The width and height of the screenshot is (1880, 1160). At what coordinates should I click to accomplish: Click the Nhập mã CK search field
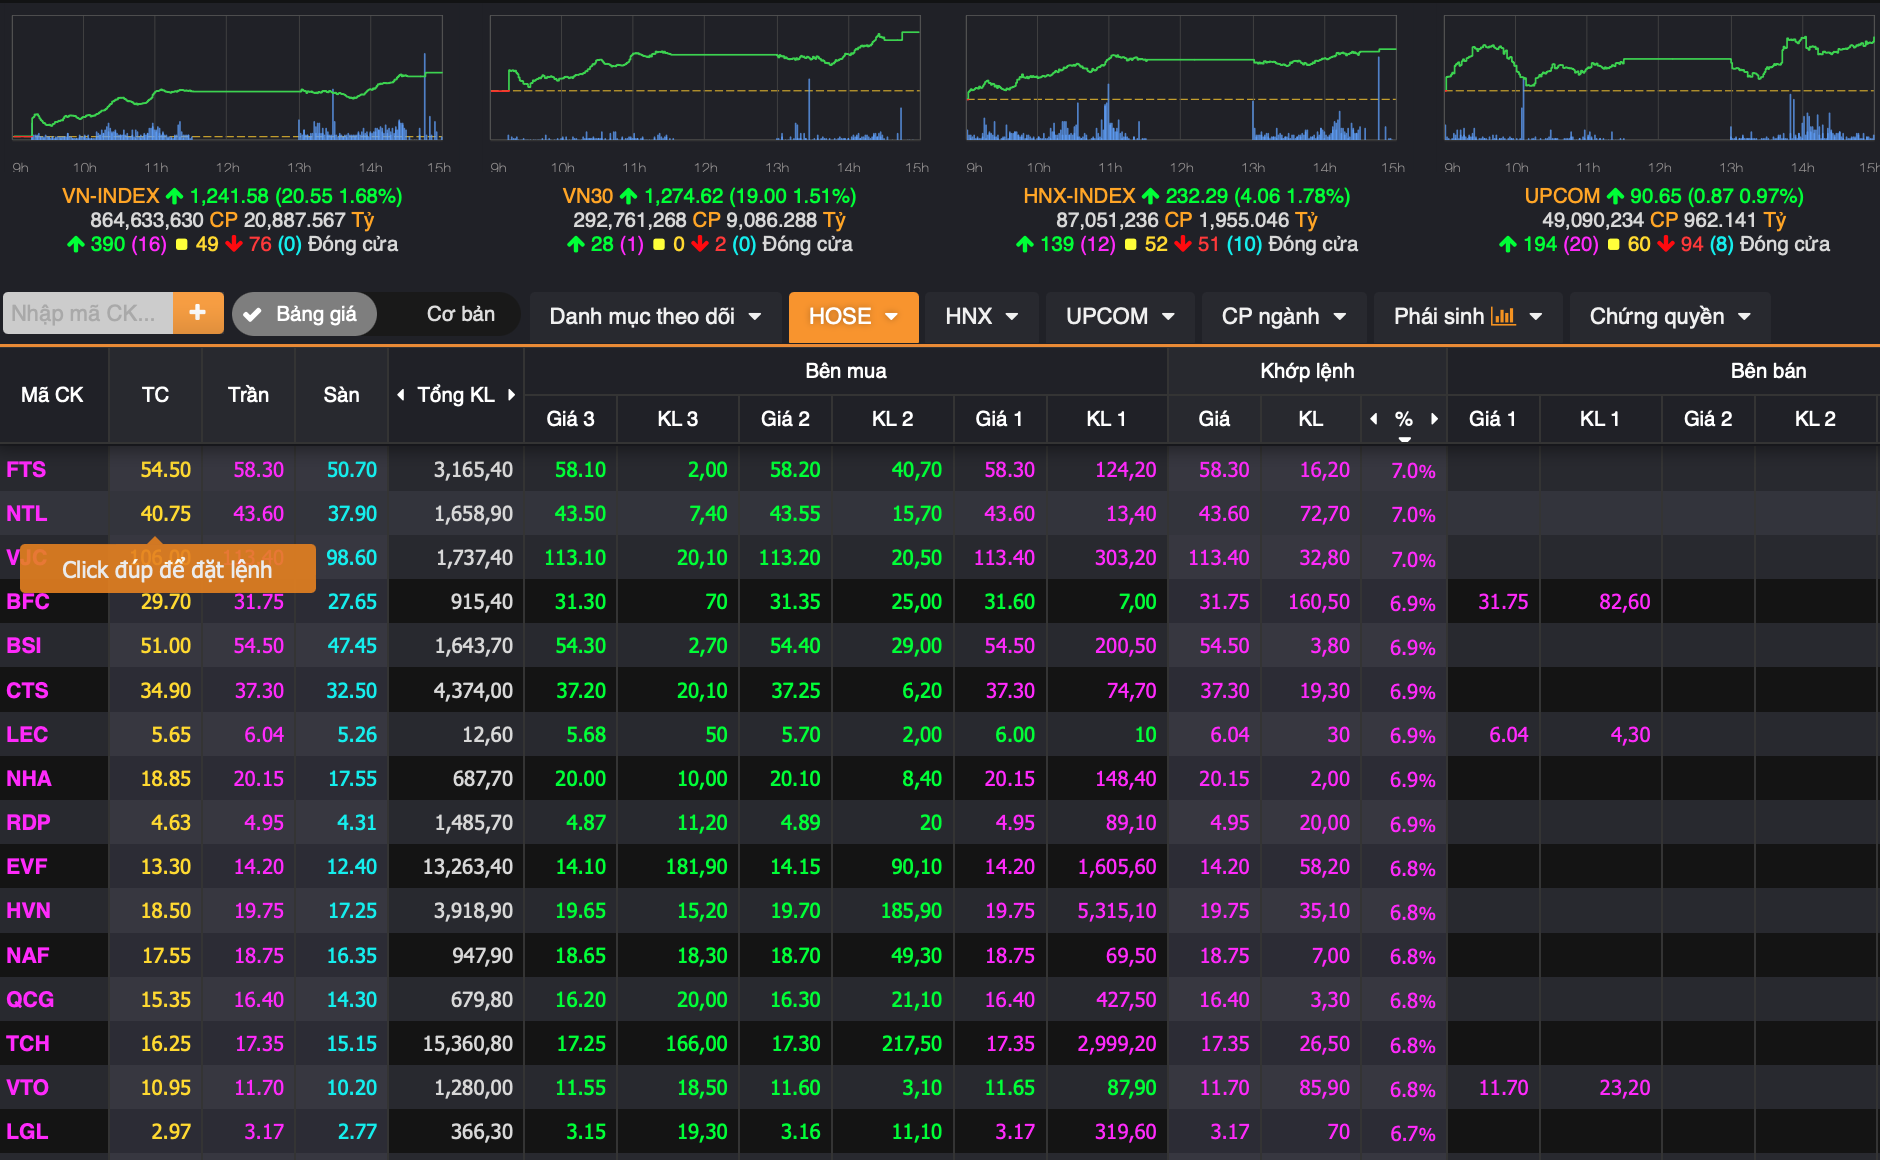point(88,313)
